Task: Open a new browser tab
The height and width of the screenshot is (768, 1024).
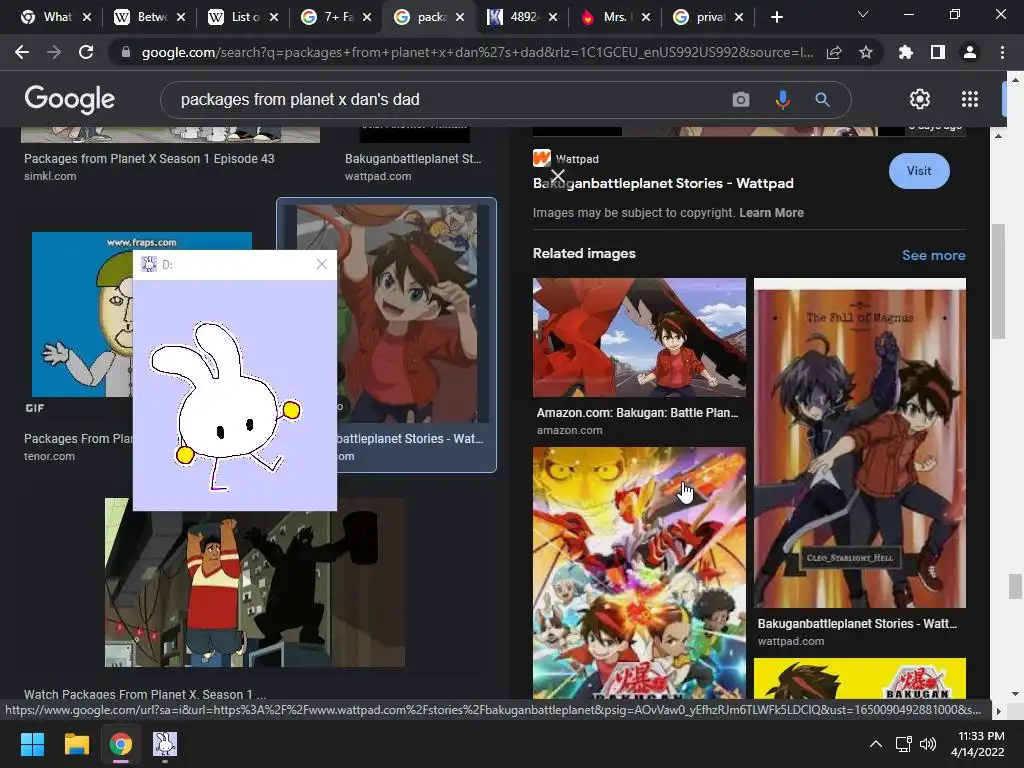Action: [776, 17]
